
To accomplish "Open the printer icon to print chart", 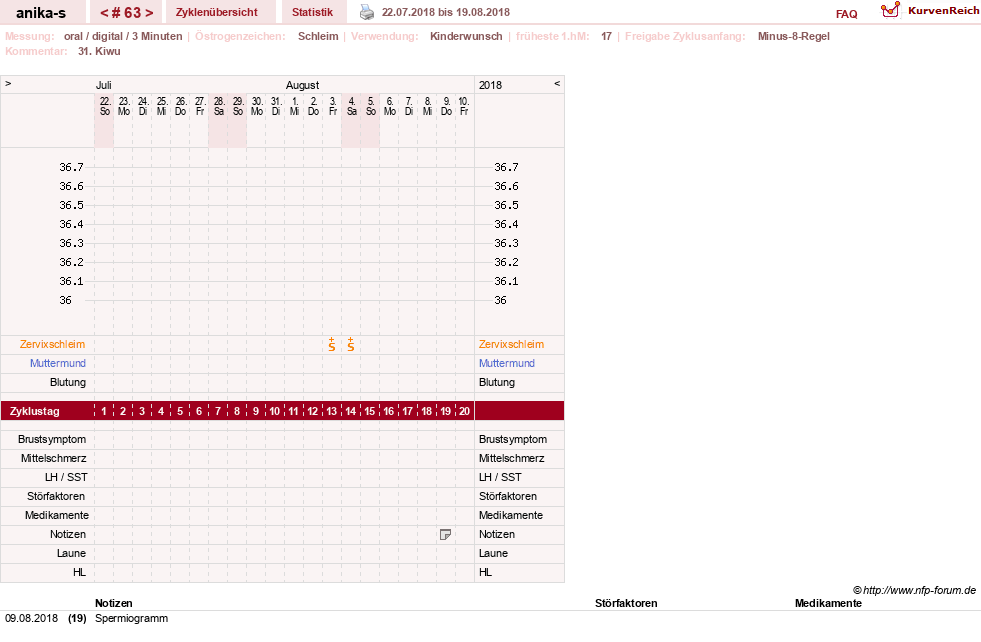I will coord(367,12).
